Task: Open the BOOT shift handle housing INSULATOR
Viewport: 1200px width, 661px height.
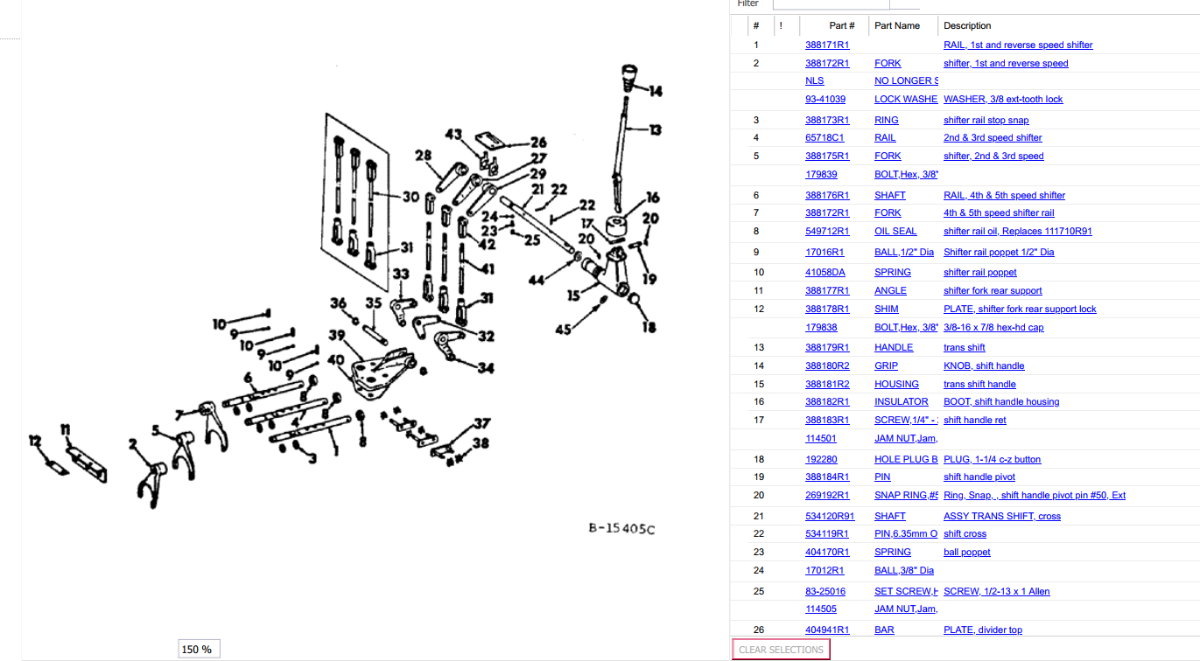Action: coord(901,401)
